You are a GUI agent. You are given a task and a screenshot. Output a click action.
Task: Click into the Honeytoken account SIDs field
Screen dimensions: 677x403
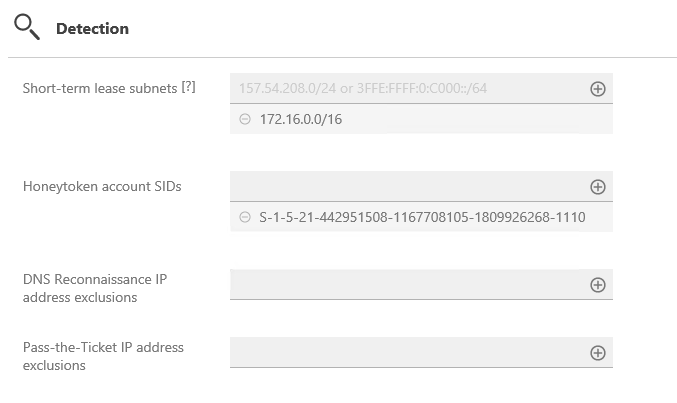[x=409, y=187]
